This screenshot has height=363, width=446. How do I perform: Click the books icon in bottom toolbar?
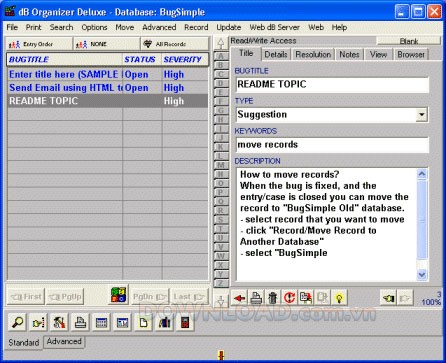[164, 322]
